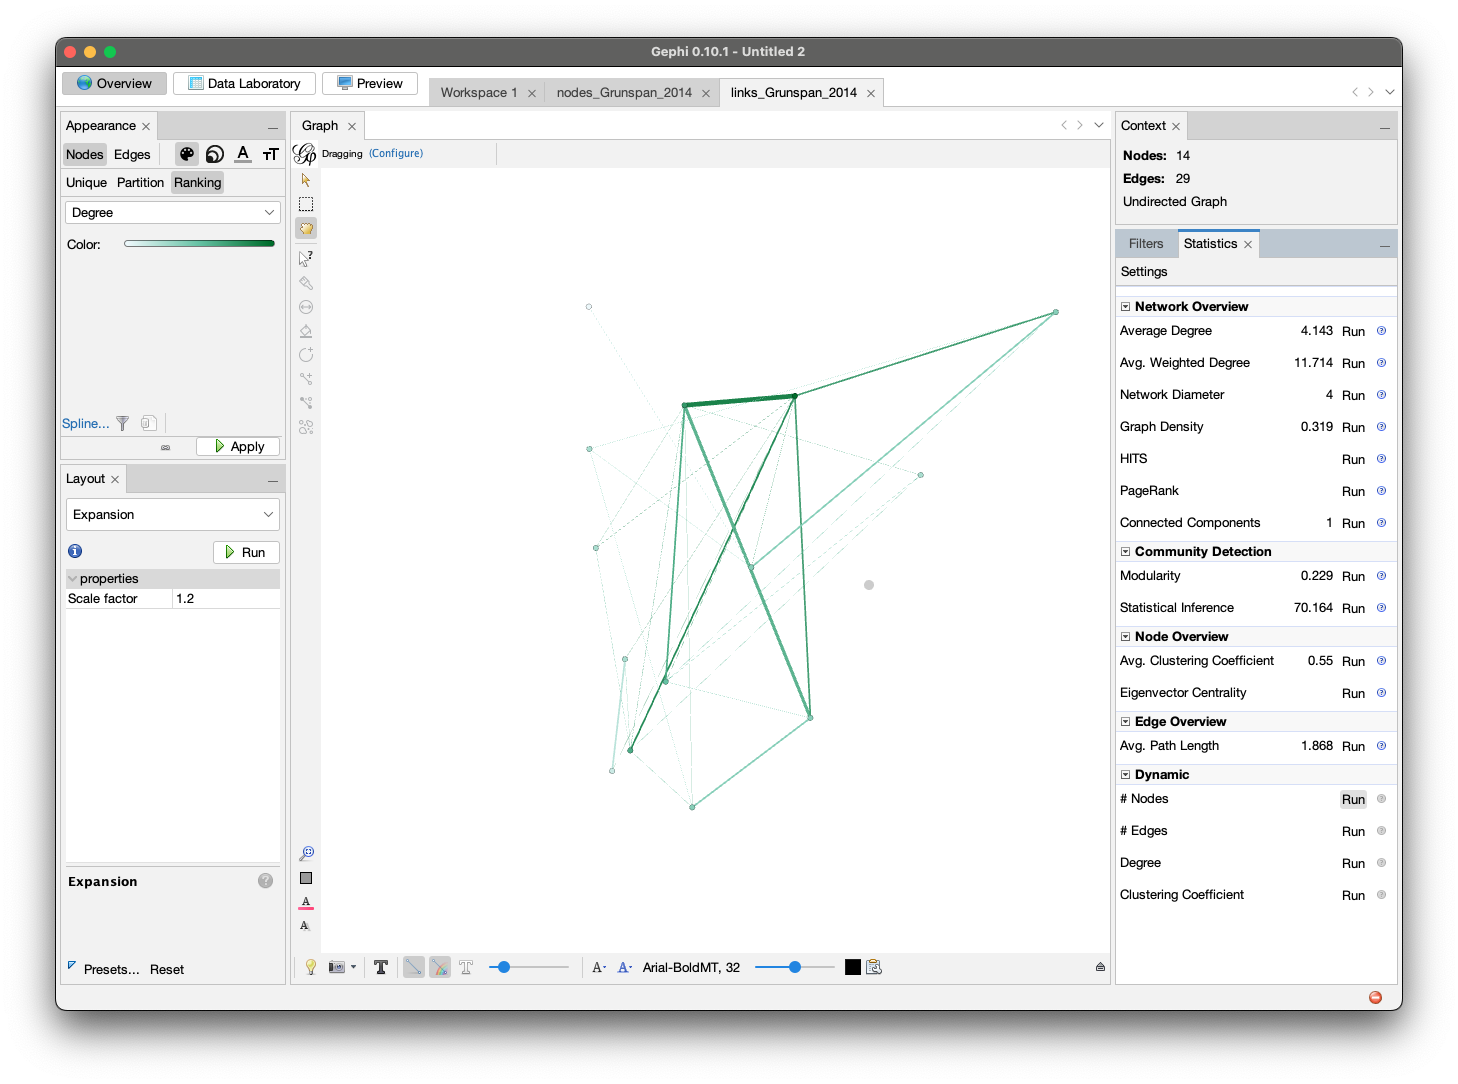Switch to the Preview view
The width and height of the screenshot is (1458, 1084).
370,83
